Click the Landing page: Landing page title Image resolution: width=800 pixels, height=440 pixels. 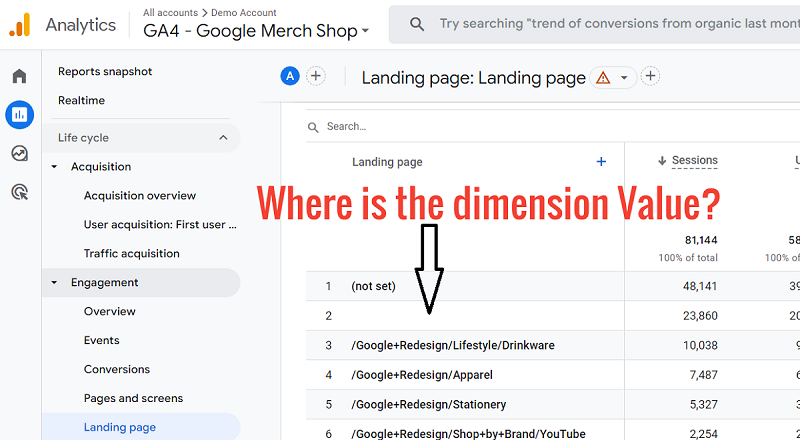click(x=473, y=78)
